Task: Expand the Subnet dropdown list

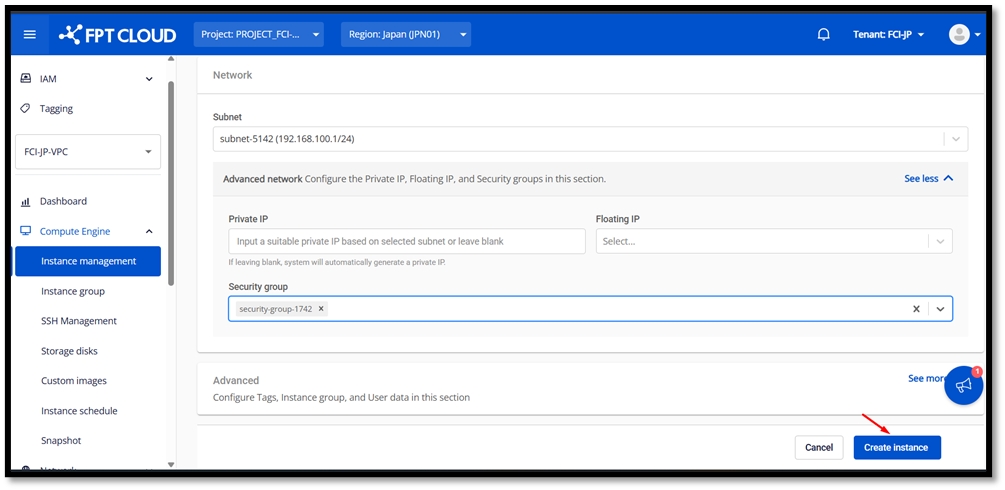Action: pyautogui.click(x=956, y=139)
